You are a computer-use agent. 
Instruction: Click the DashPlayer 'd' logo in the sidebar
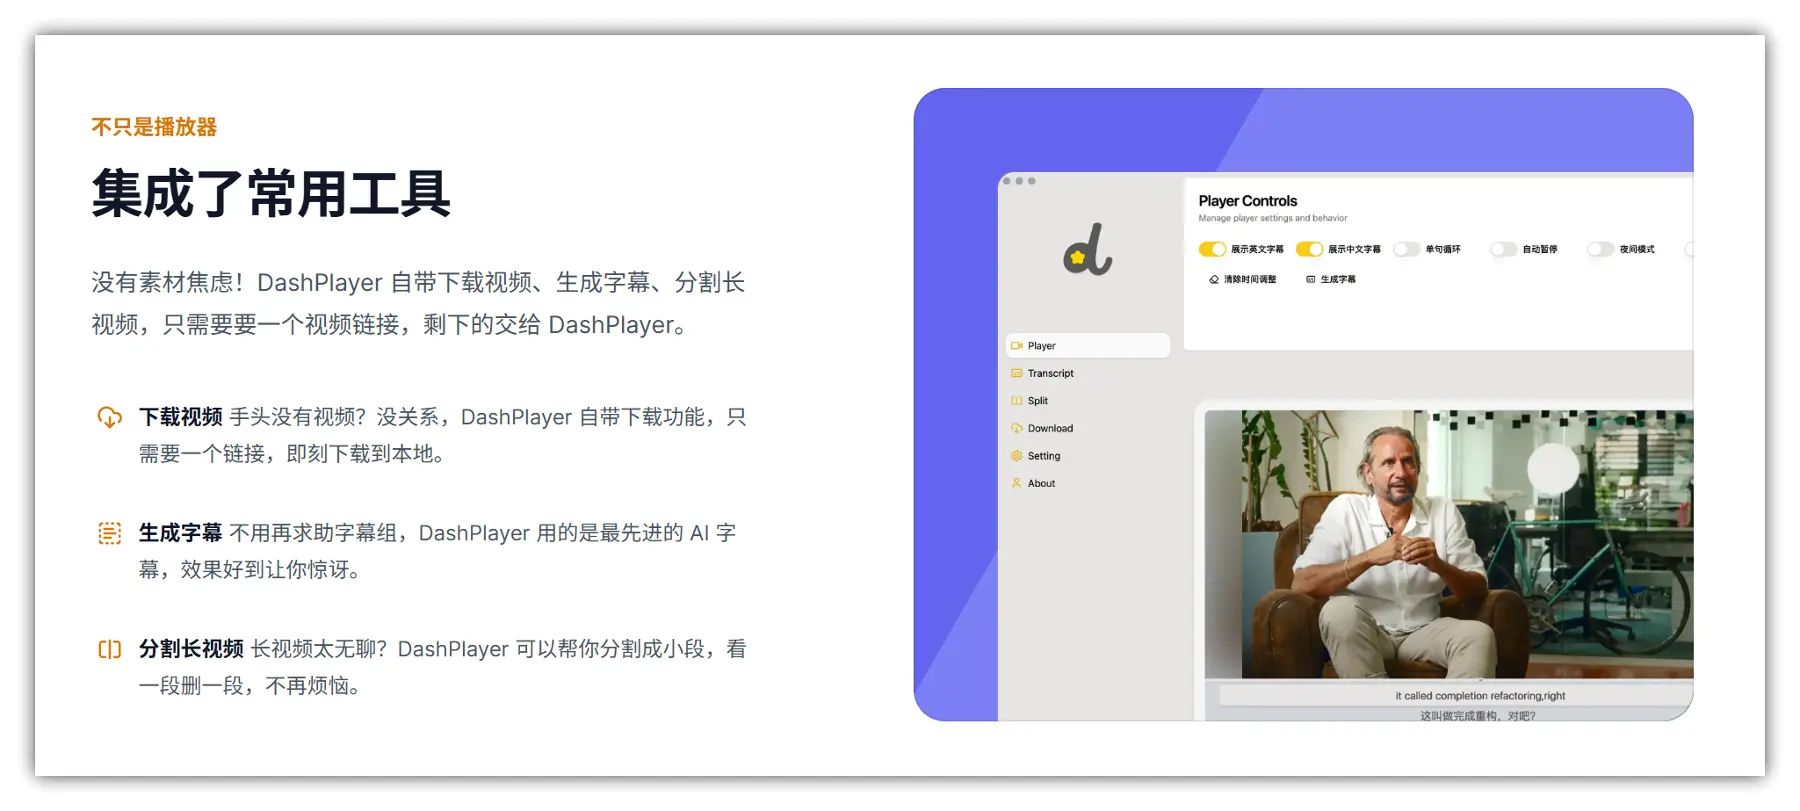pyautogui.click(x=1087, y=249)
